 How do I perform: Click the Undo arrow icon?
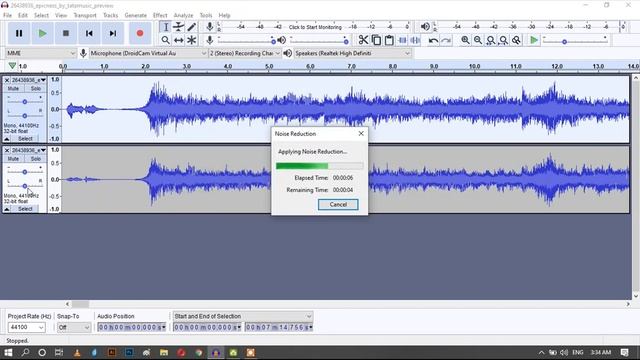(433, 40)
